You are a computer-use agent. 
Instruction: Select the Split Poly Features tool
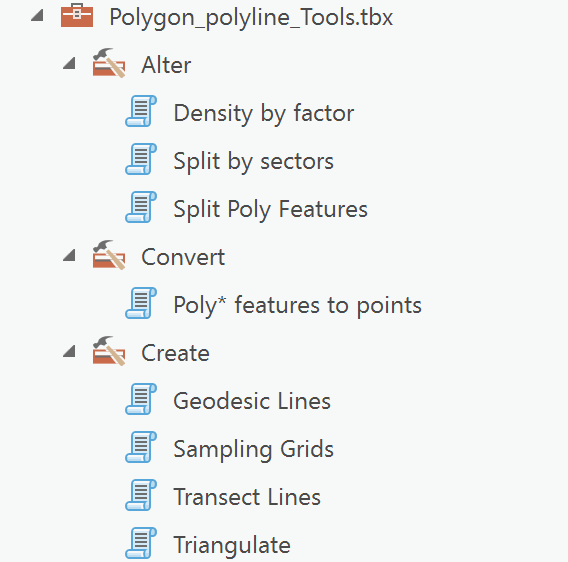tap(270, 209)
